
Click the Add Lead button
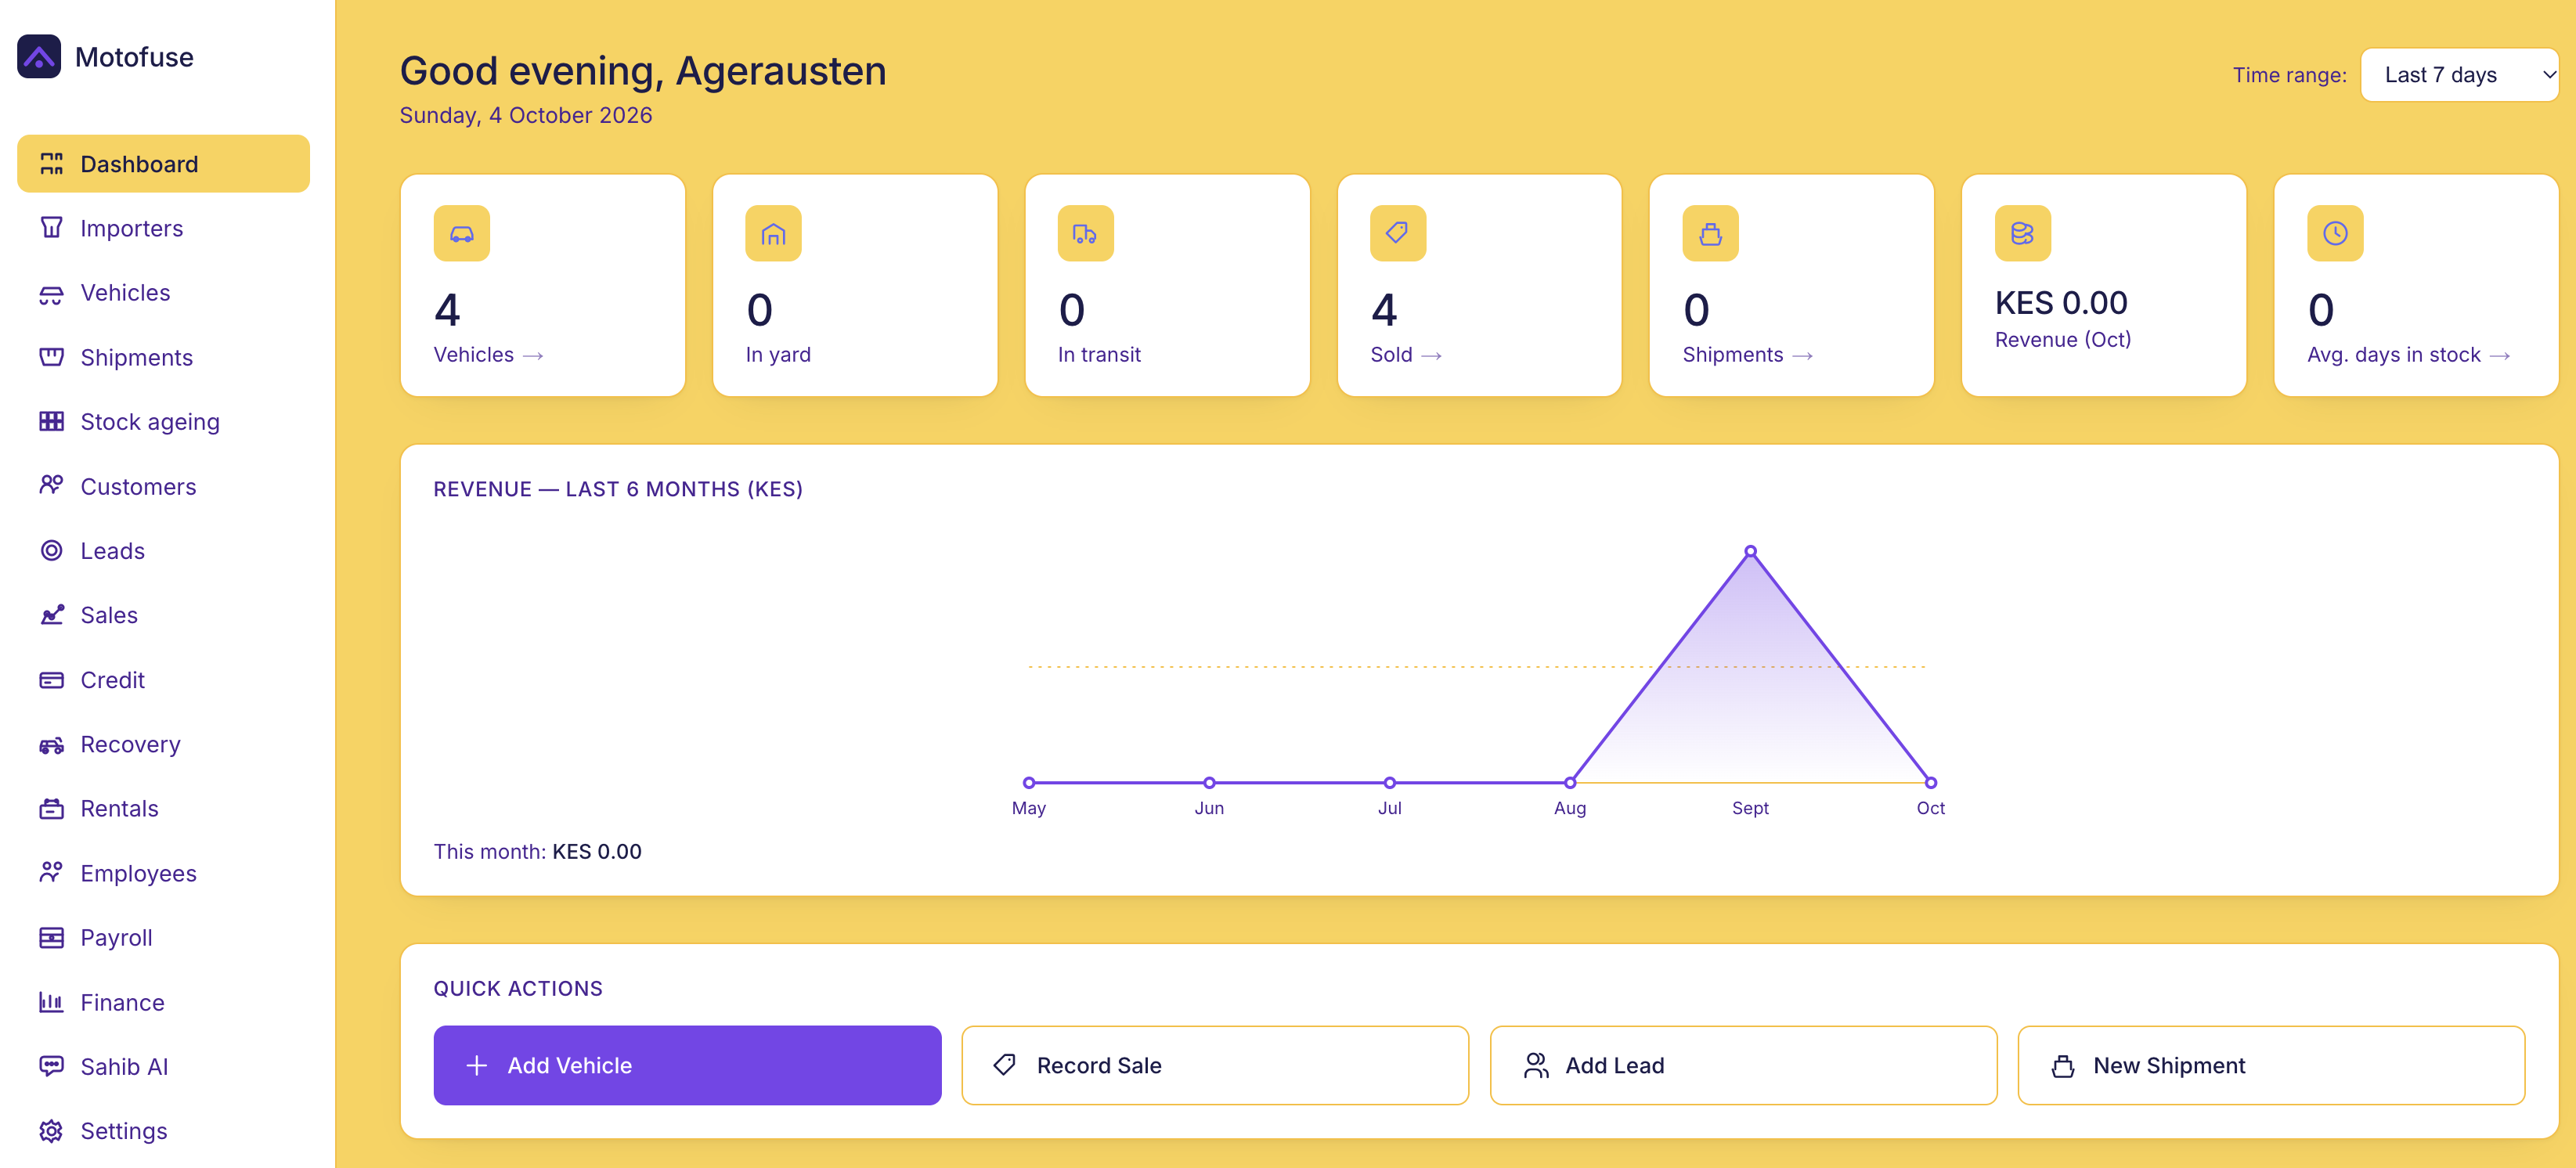pyautogui.click(x=1742, y=1065)
